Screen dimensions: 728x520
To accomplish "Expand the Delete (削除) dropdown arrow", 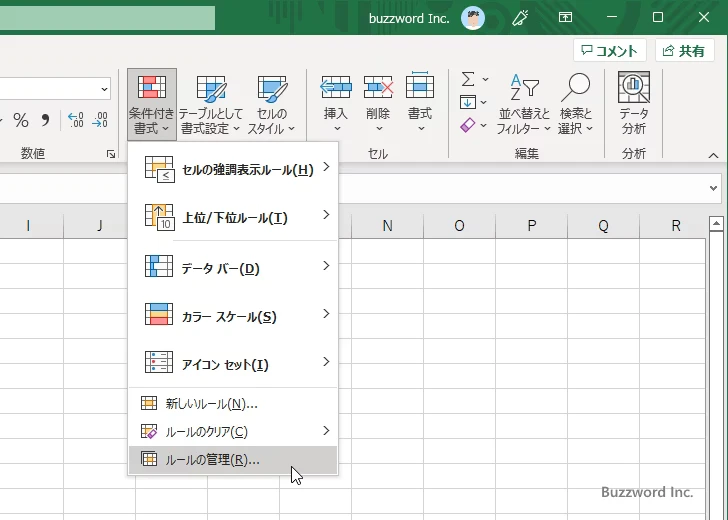I will (379, 129).
